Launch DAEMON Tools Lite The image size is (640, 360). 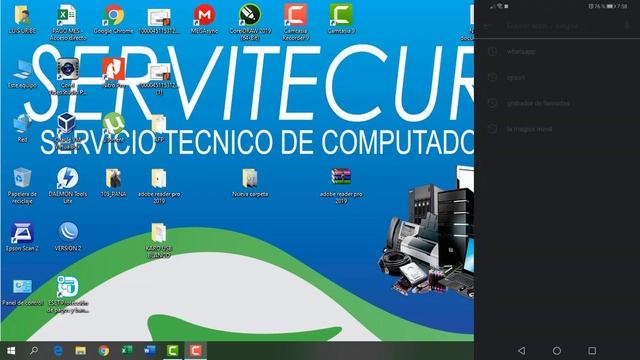[x=68, y=186]
